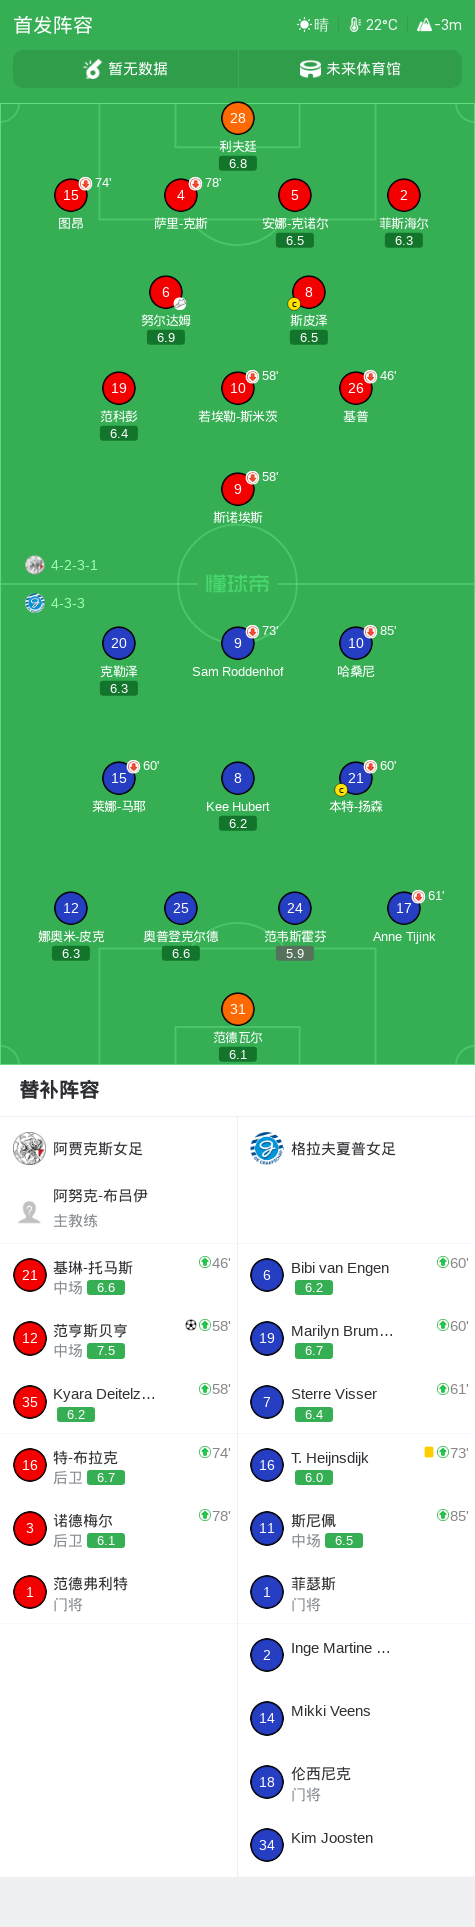This screenshot has width=475, height=1927.
Task: Select 替补阵容 section header
Action: coord(59,1090)
